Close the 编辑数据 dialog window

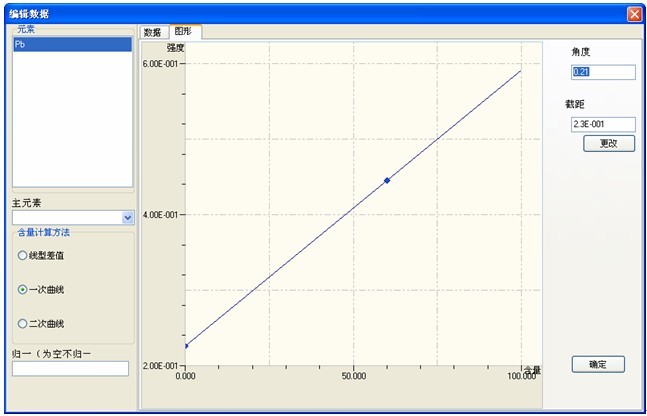point(634,13)
